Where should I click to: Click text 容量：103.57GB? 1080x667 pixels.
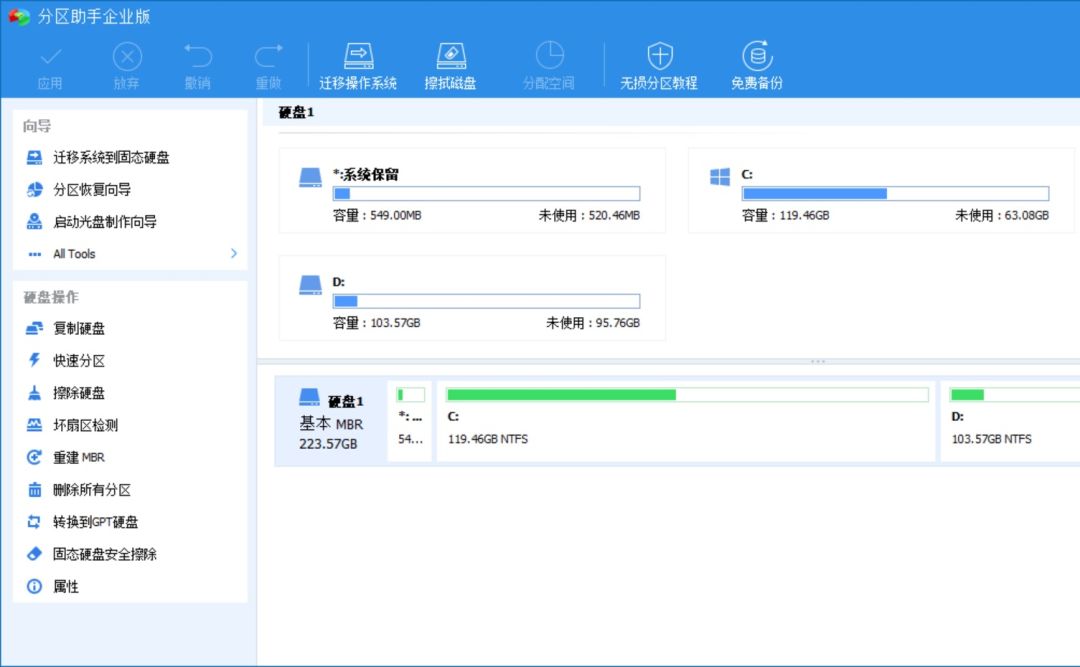pos(376,323)
